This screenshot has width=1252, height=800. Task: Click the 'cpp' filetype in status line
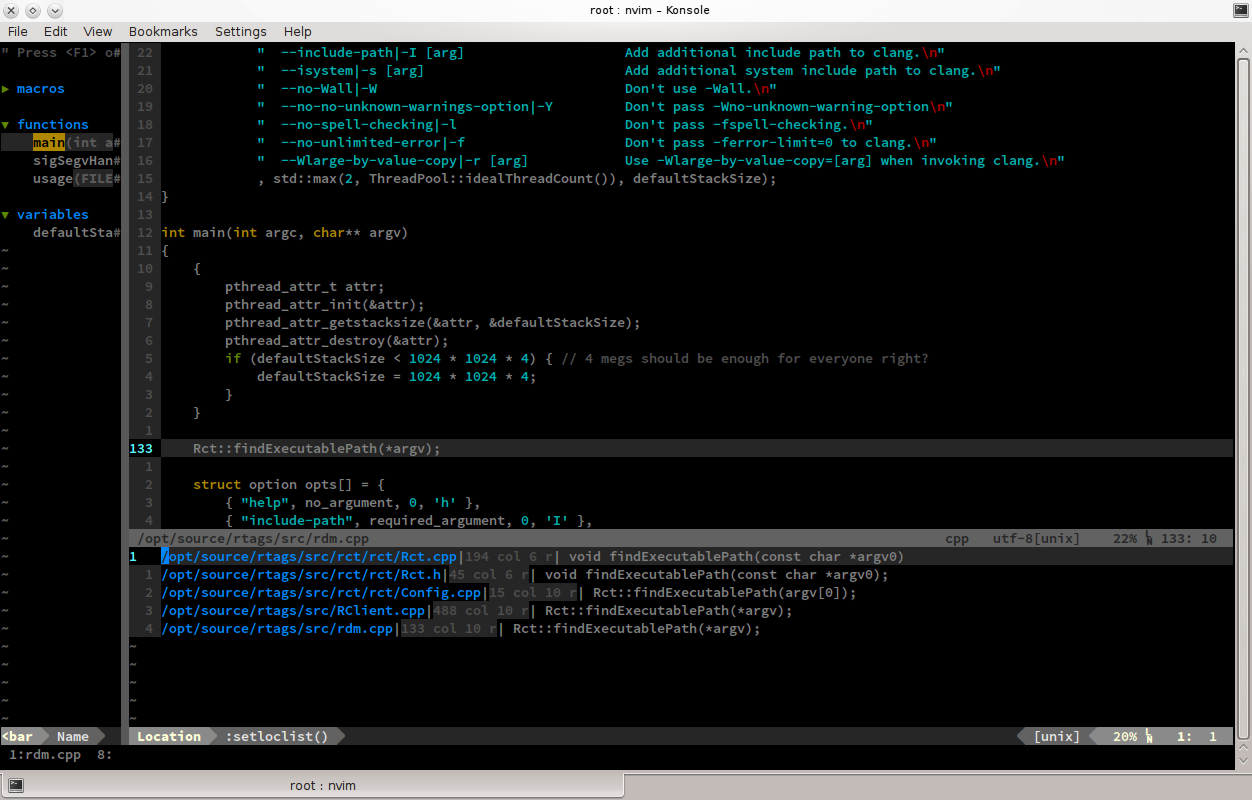(957, 539)
